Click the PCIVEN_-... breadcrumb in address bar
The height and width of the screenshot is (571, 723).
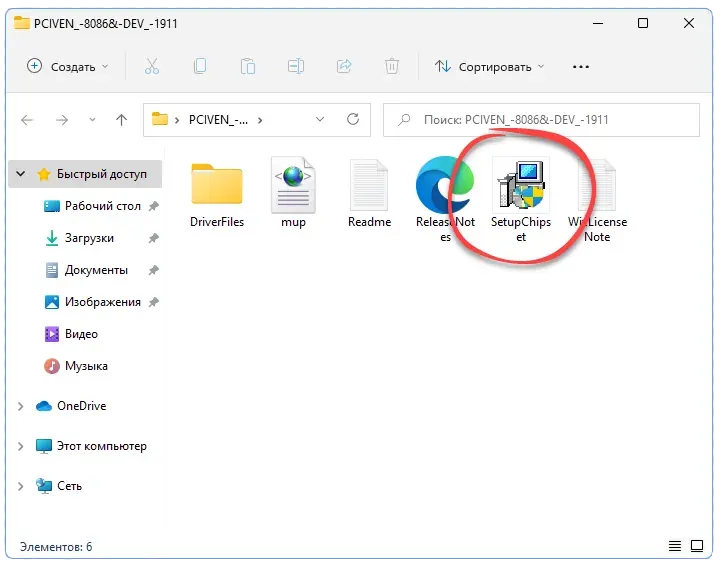click(218, 120)
